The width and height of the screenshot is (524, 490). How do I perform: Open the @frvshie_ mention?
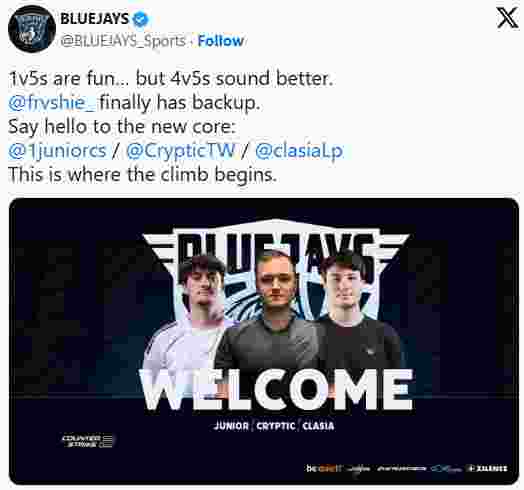pyautogui.click(x=51, y=102)
